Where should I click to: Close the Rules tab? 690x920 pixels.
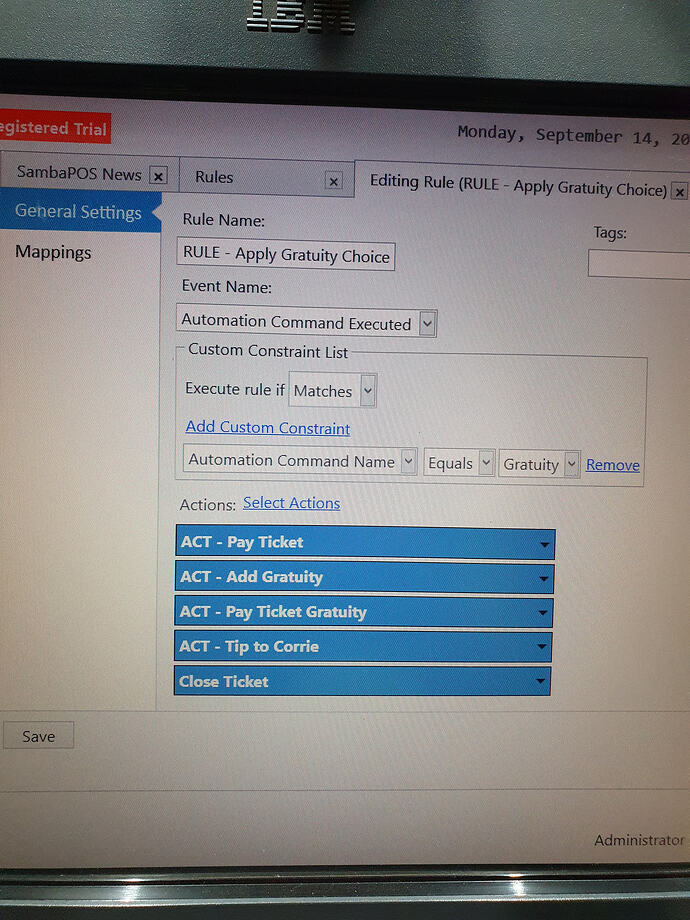333,181
